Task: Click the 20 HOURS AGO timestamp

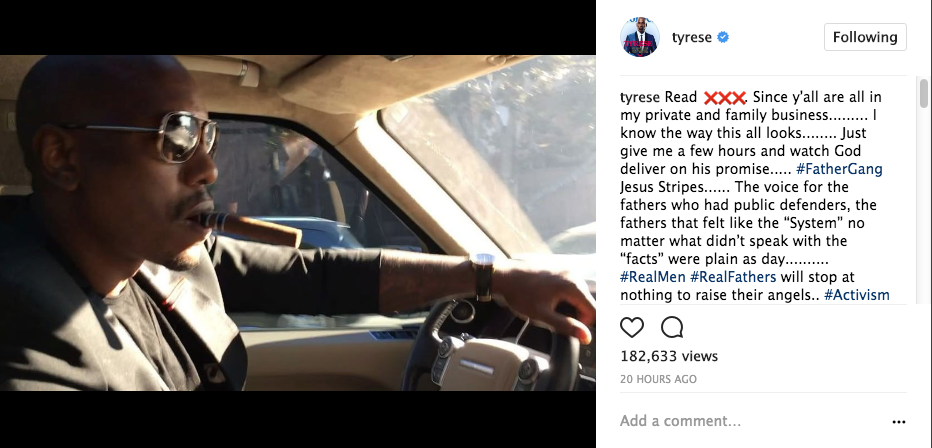Action: point(658,379)
